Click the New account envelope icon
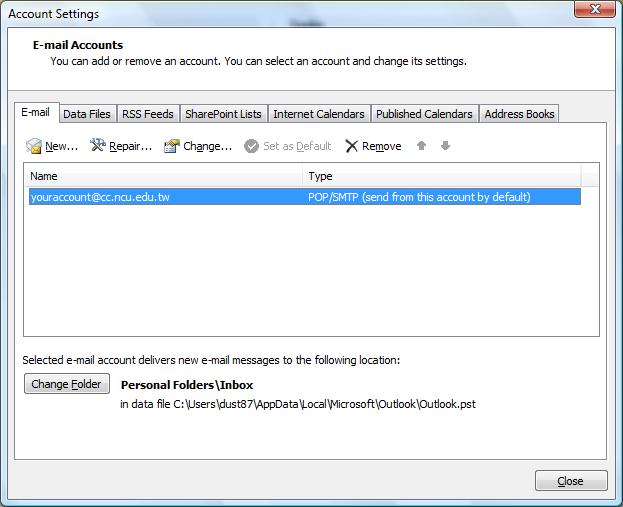This screenshot has width=623, height=507. point(34,146)
